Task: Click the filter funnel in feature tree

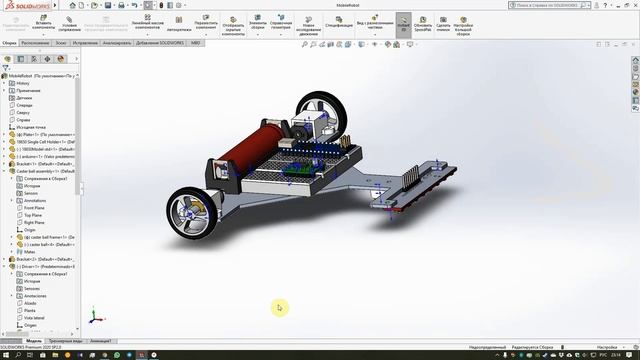Action: pyautogui.click(x=5, y=68)
